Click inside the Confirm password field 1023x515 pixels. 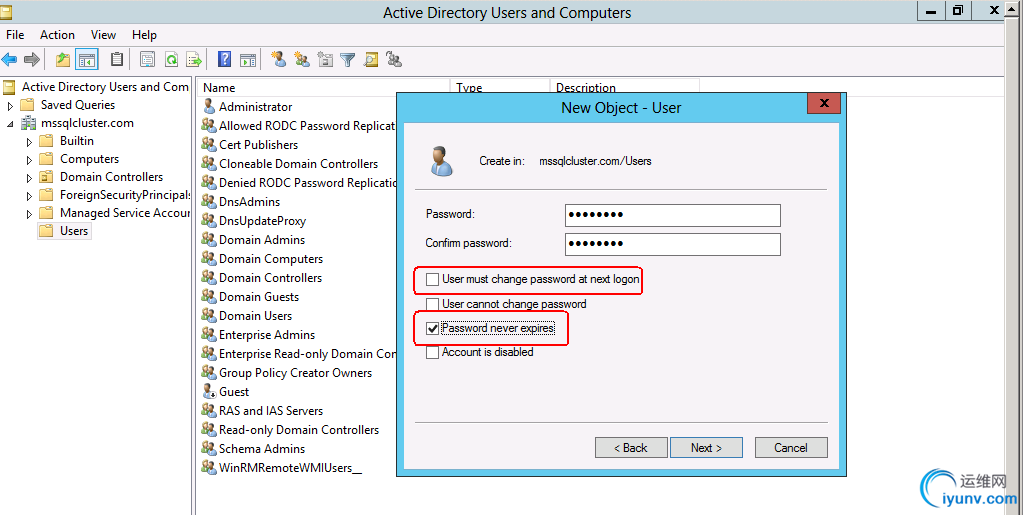click(672, 244)
